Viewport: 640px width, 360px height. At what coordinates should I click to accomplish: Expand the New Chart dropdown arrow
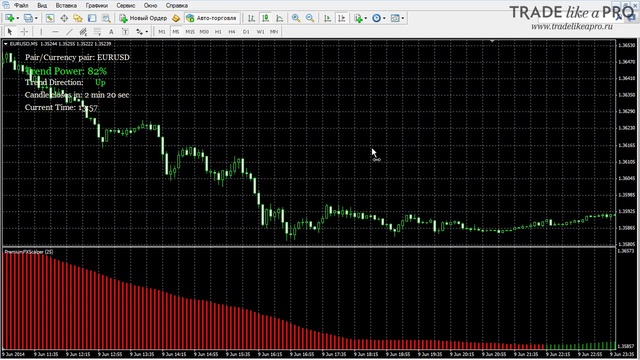[18, 18]
